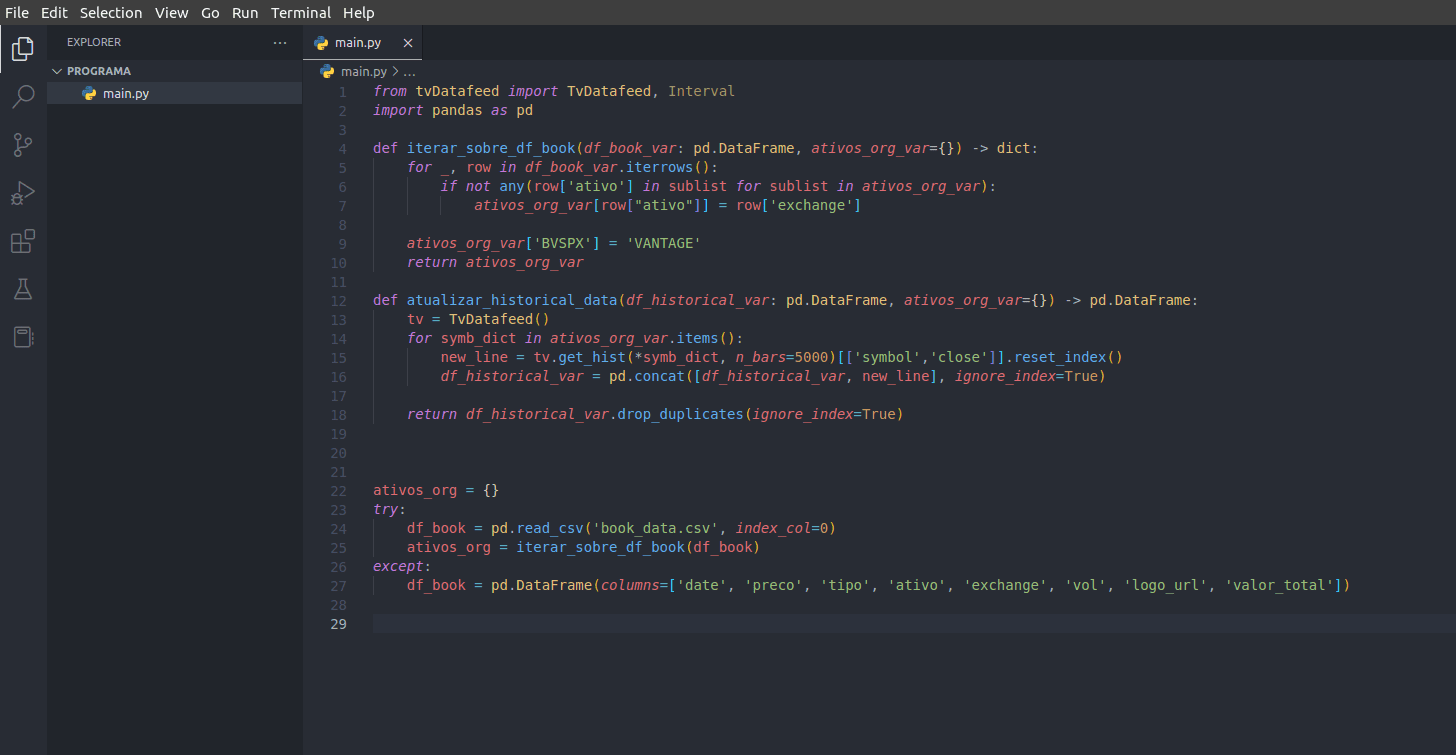Click line number 4 in the gutter
The image size is (1456, 755).
pyautogui.click(x=342, y=148)
